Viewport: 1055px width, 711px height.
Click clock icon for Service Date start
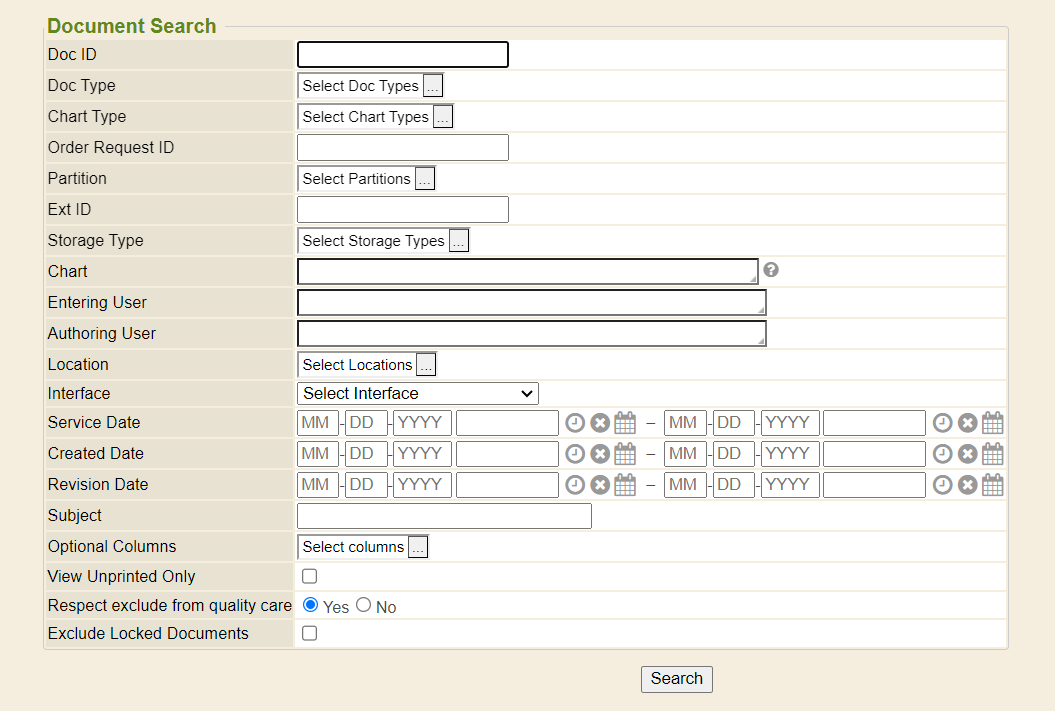(575, 423)
